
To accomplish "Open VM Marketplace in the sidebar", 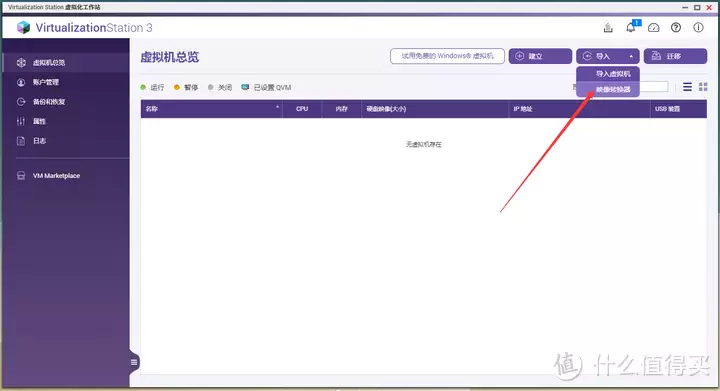I will (65, 176).
